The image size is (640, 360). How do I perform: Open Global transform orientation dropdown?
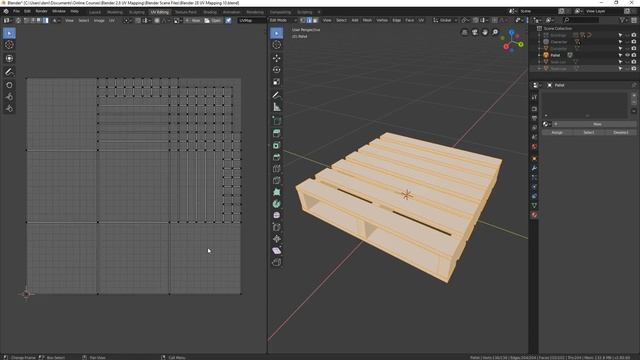click(x=445, y=20)
